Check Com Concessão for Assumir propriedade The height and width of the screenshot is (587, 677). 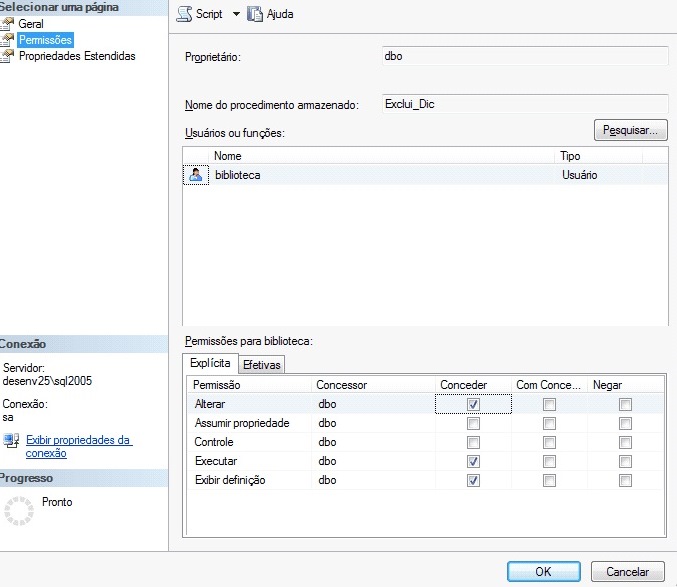pyautogui.click(x=549, y=423)
